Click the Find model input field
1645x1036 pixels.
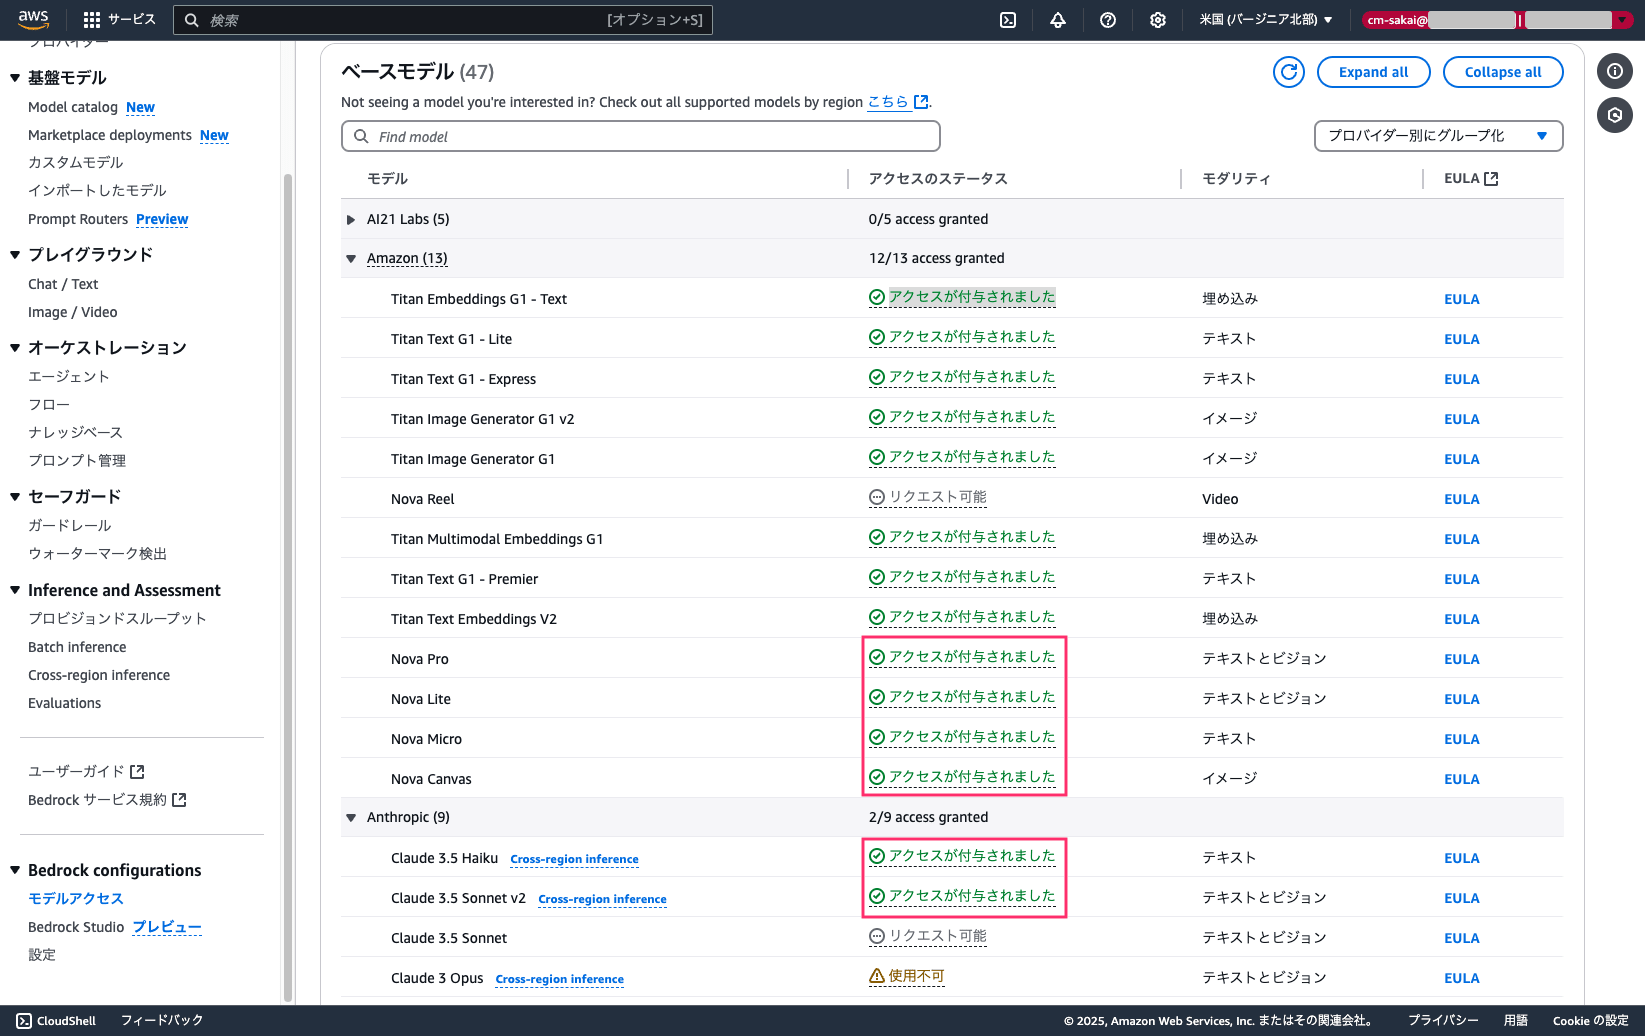pos(641,136)
